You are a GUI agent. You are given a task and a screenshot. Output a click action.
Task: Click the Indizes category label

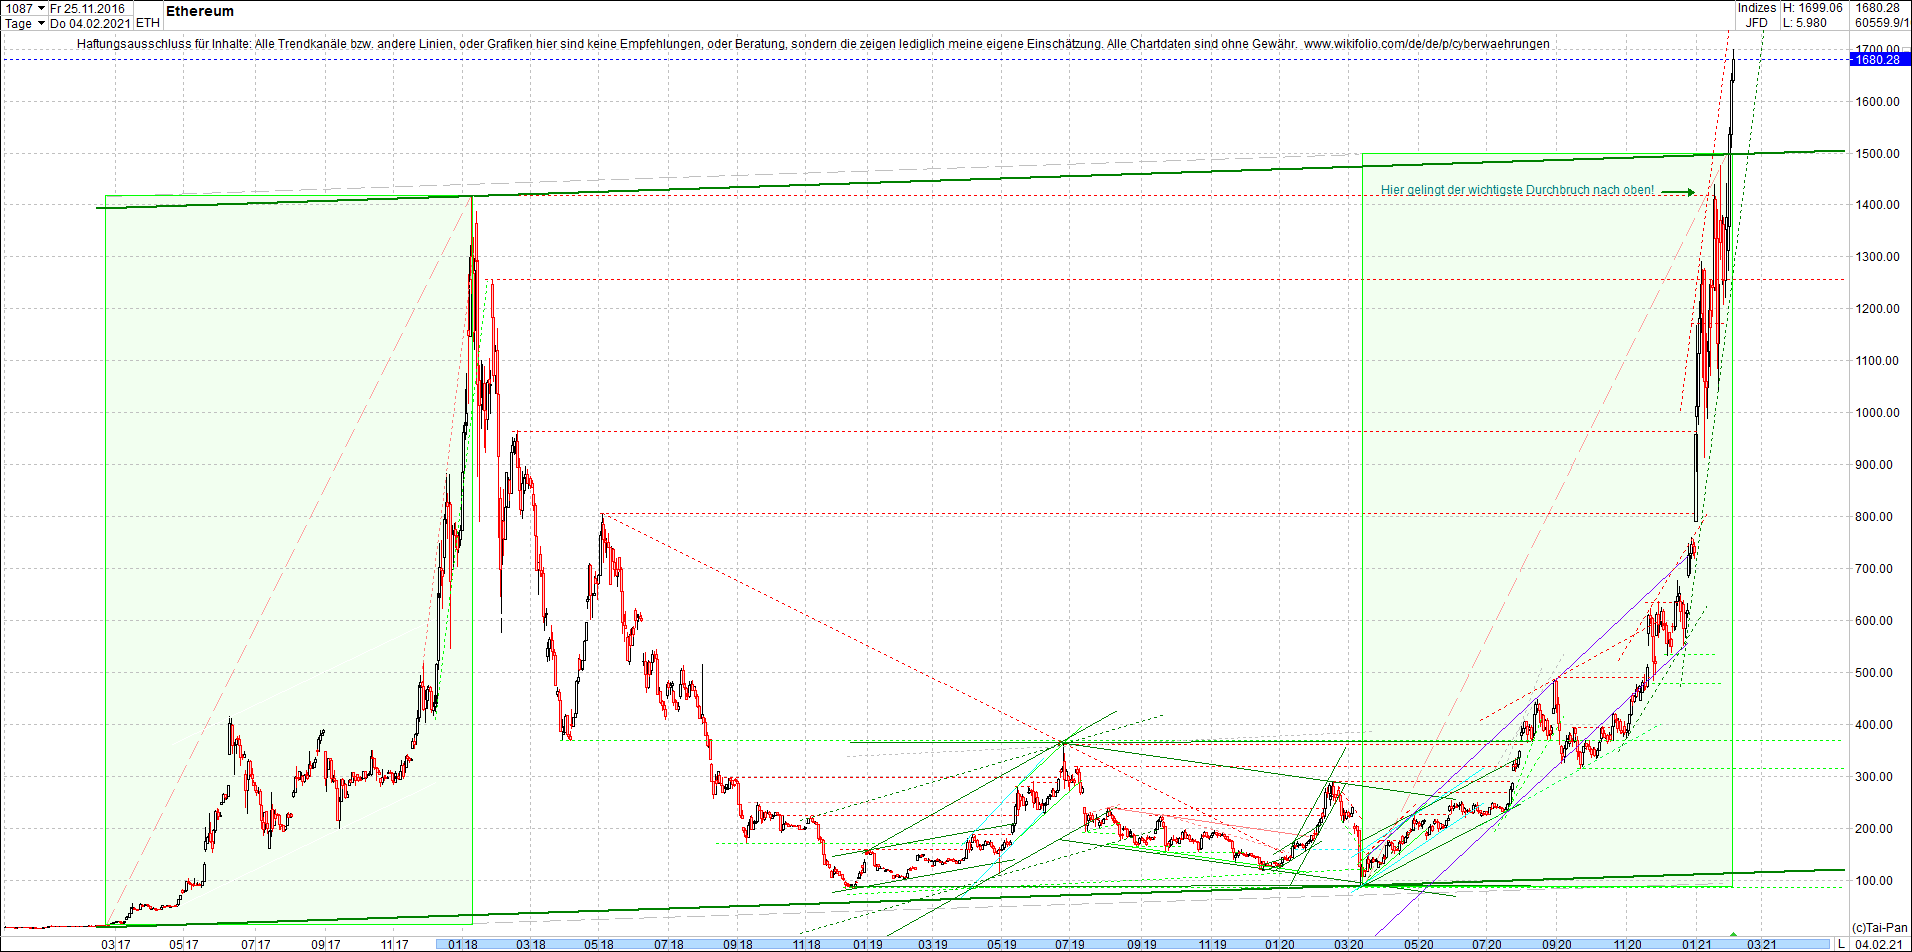[x=1757, y=8]
